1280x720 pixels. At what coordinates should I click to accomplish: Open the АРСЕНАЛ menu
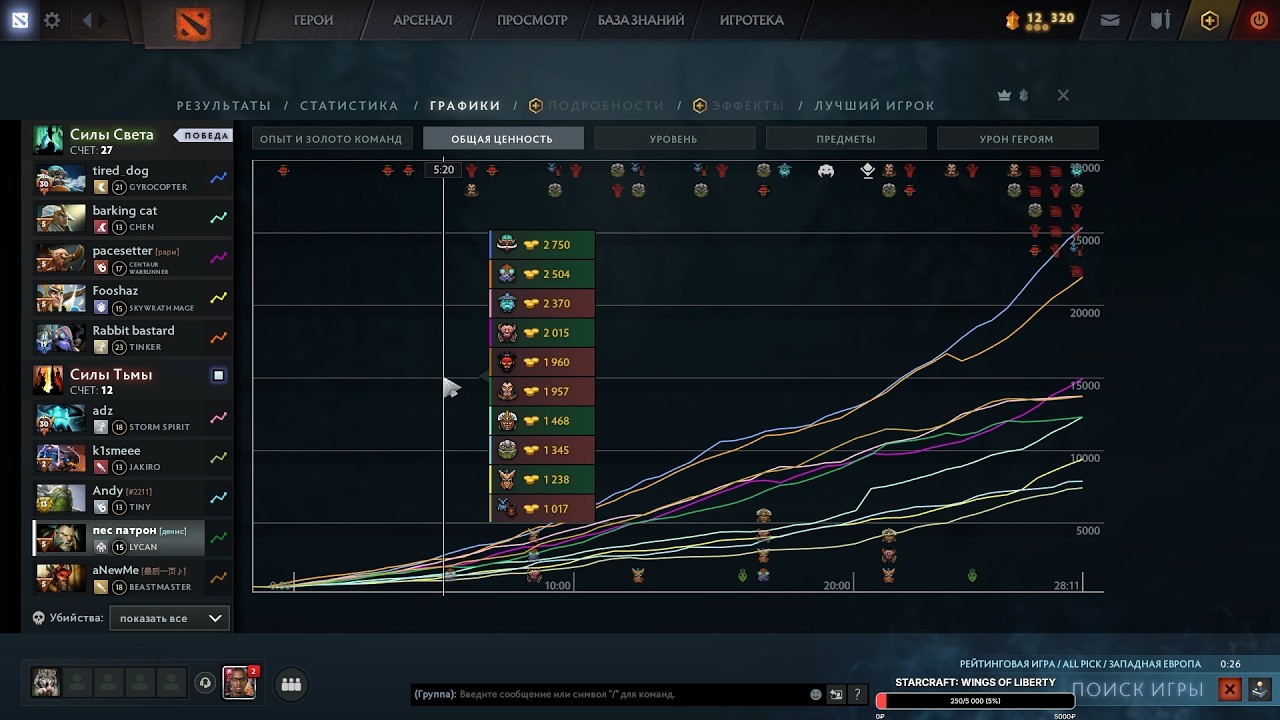tap(422, 20)
